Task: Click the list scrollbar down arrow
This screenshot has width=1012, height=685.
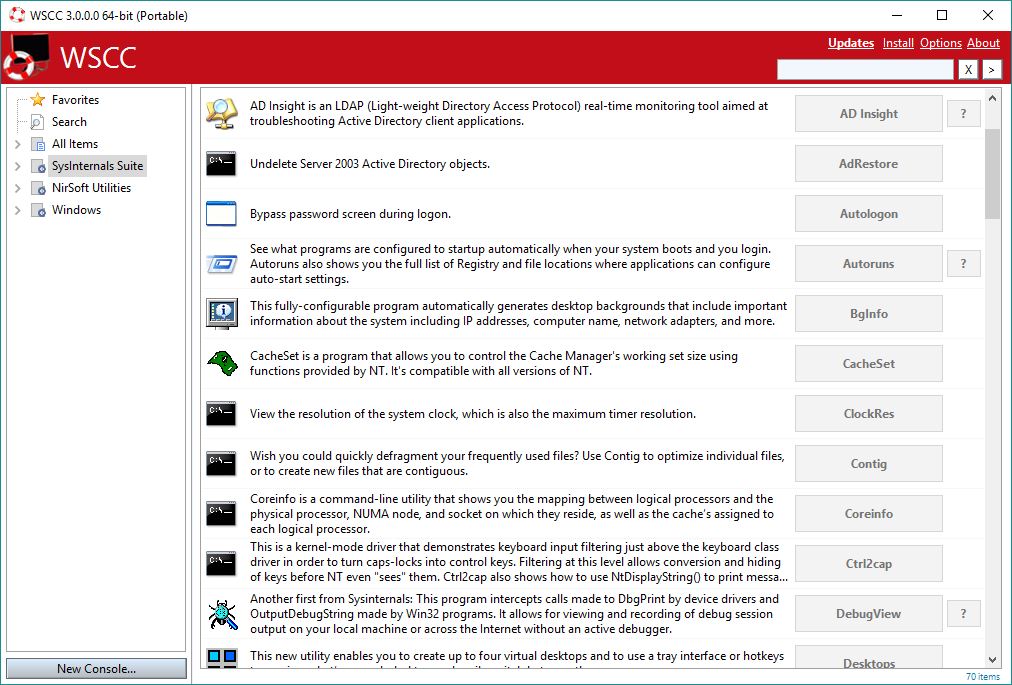Action: click(x=993, y=660)
